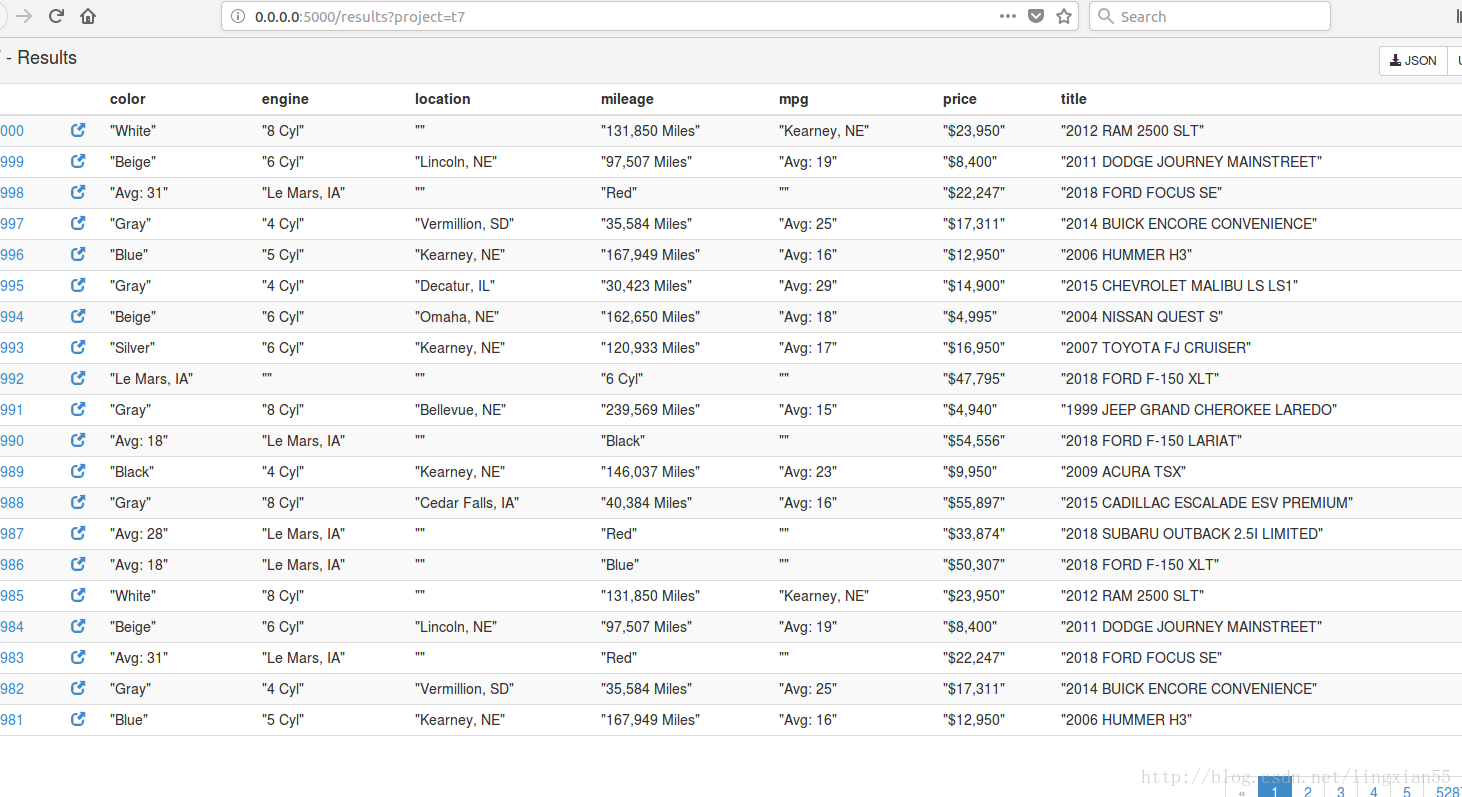
Task: Open external link icon for row 985
Action: coord(78,595)
